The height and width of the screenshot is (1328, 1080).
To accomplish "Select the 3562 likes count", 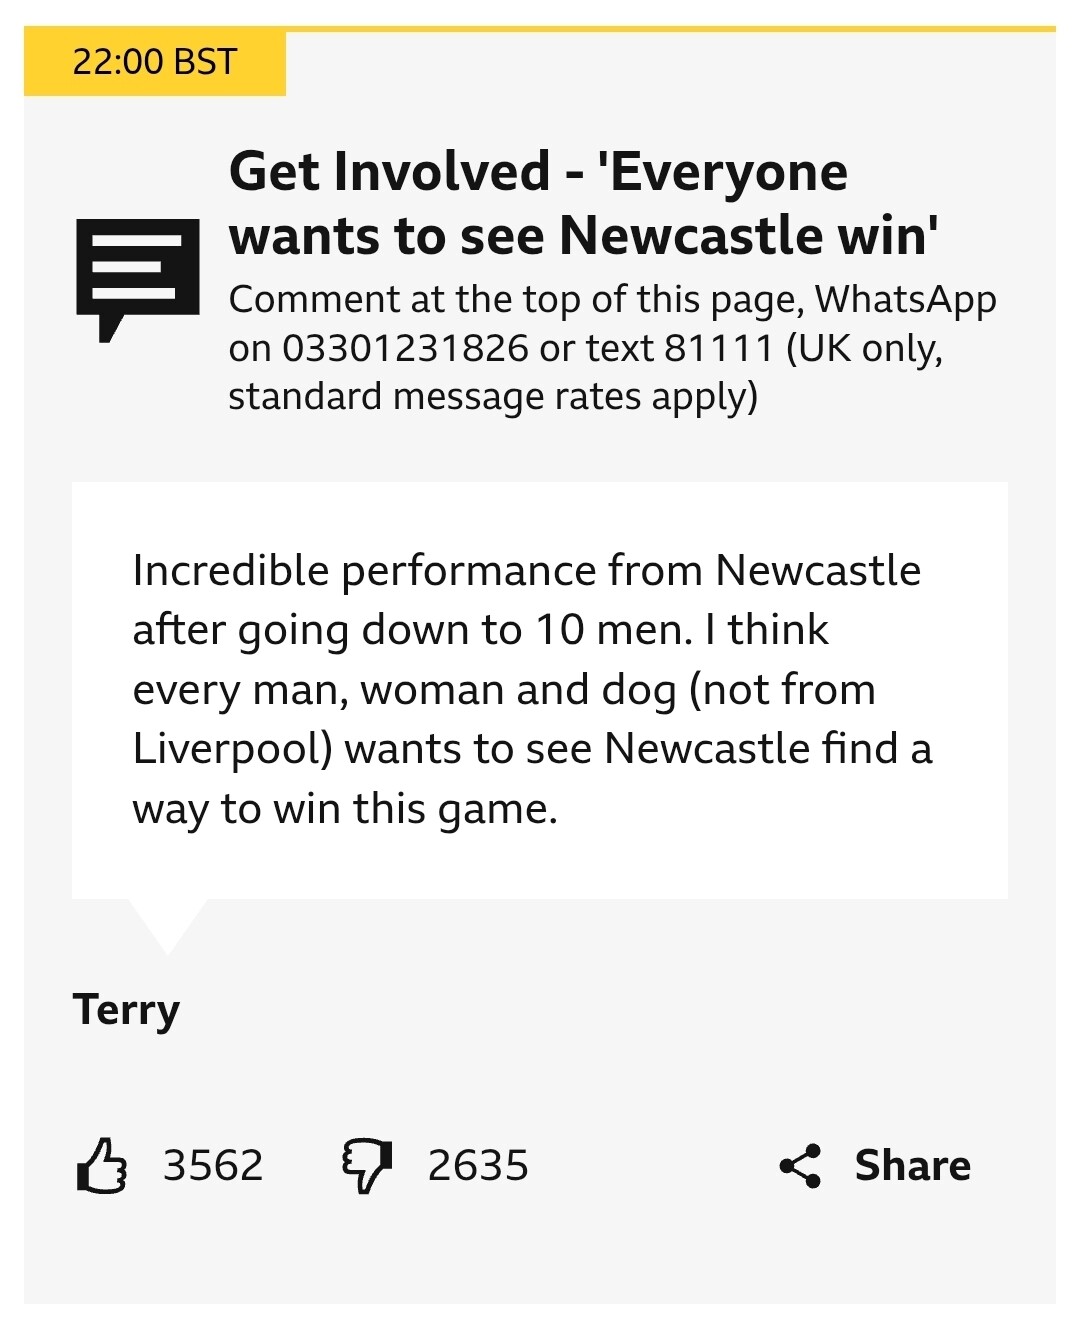I will pos(213,1166).
